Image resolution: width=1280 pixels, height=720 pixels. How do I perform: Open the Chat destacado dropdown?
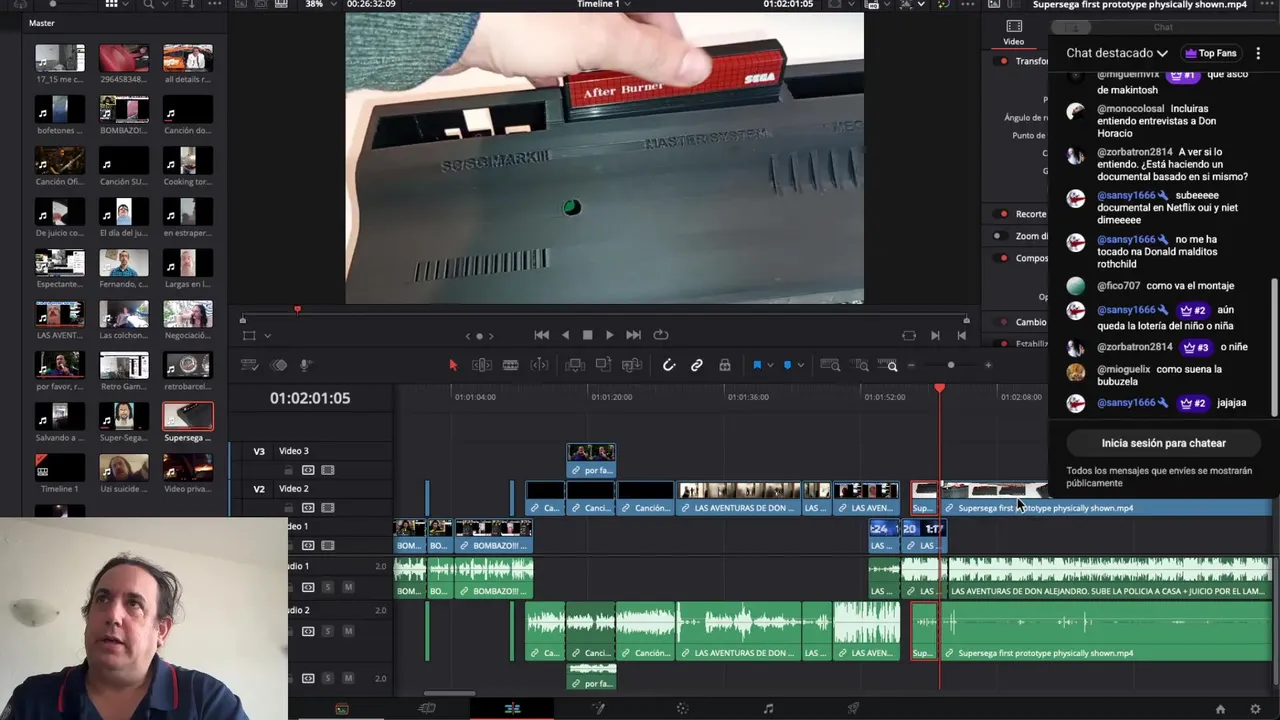[1117, 53]
